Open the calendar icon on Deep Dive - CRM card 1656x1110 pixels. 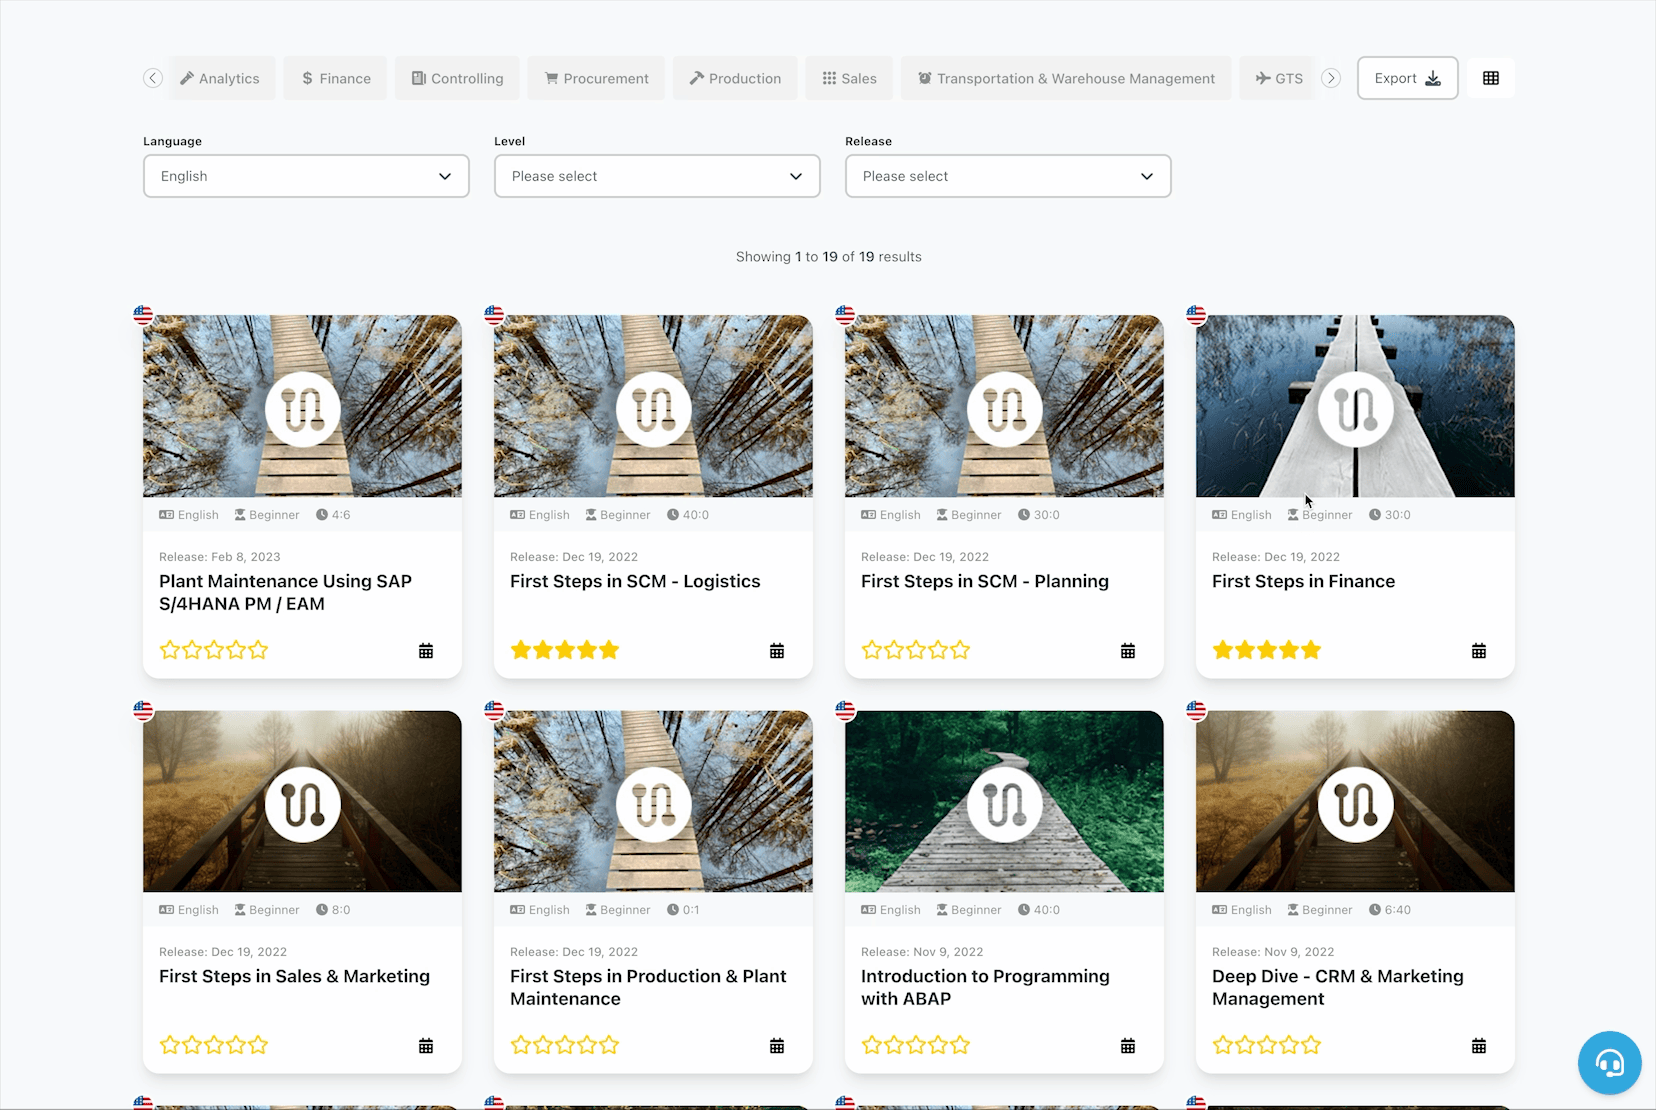click(1479, 1046)
